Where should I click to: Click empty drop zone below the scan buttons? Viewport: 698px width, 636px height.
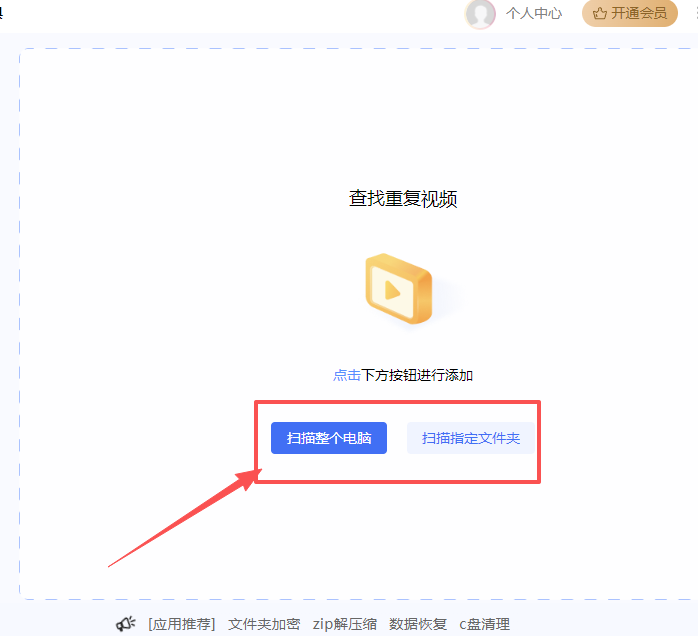click(400, 540)
